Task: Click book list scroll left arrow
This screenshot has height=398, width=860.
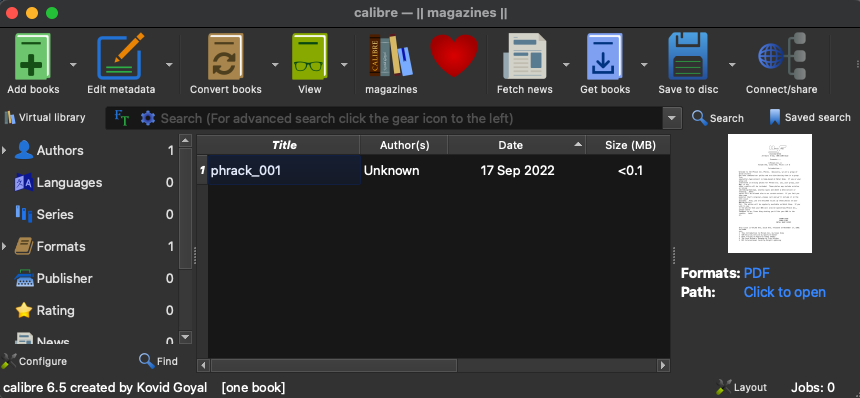Action: (203, 365)
